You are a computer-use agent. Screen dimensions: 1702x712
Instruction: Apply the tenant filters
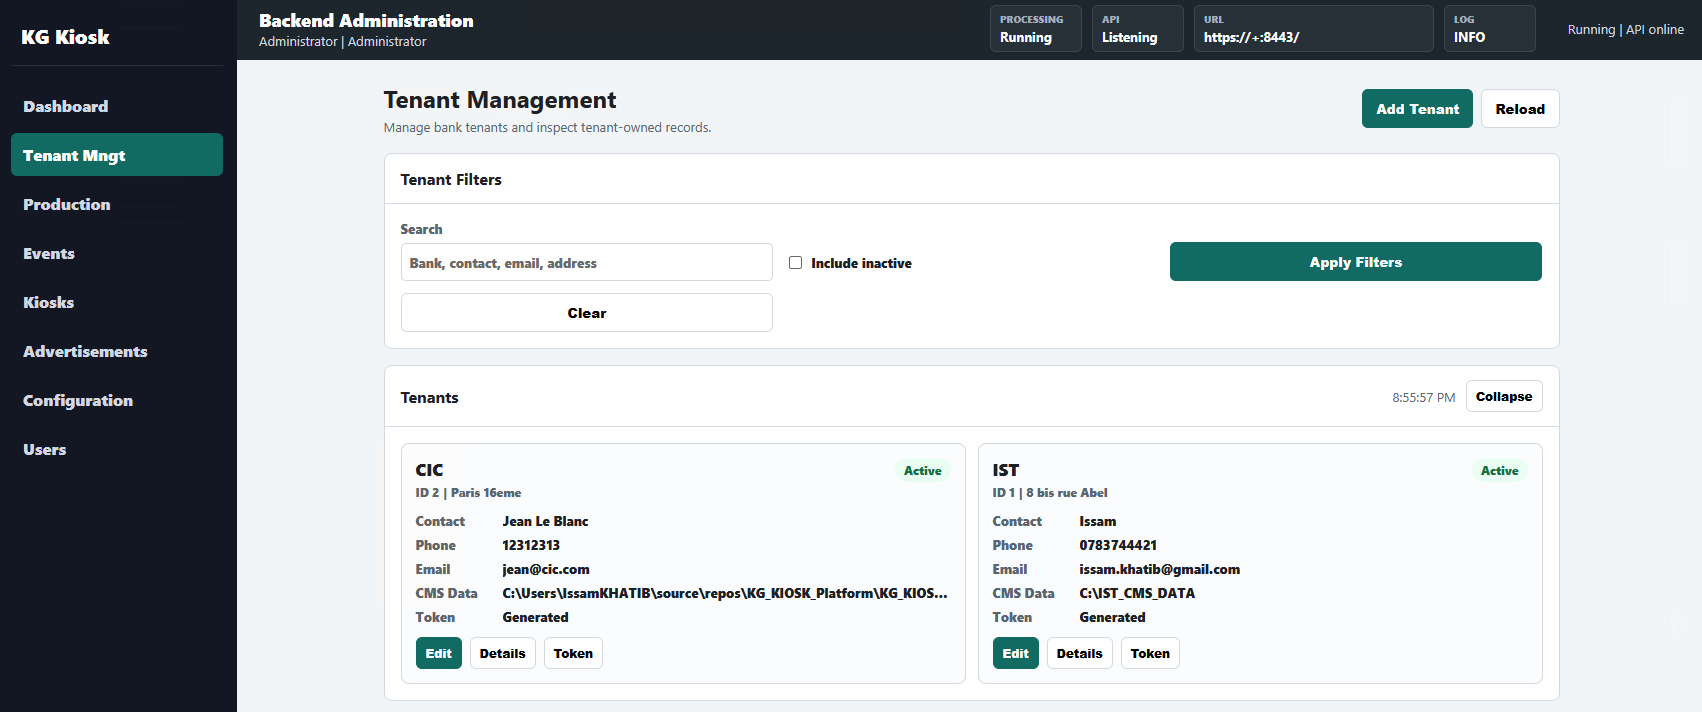coord(1355,262)
